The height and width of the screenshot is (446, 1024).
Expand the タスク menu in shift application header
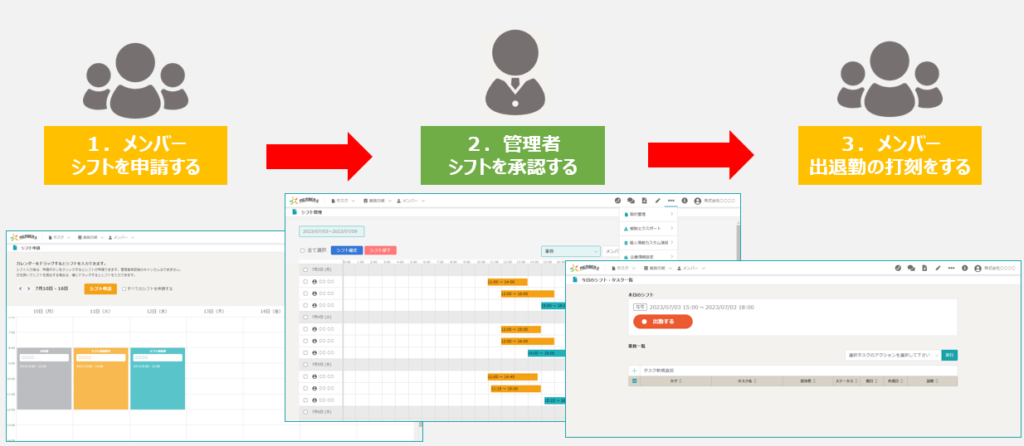click(59, 238)
